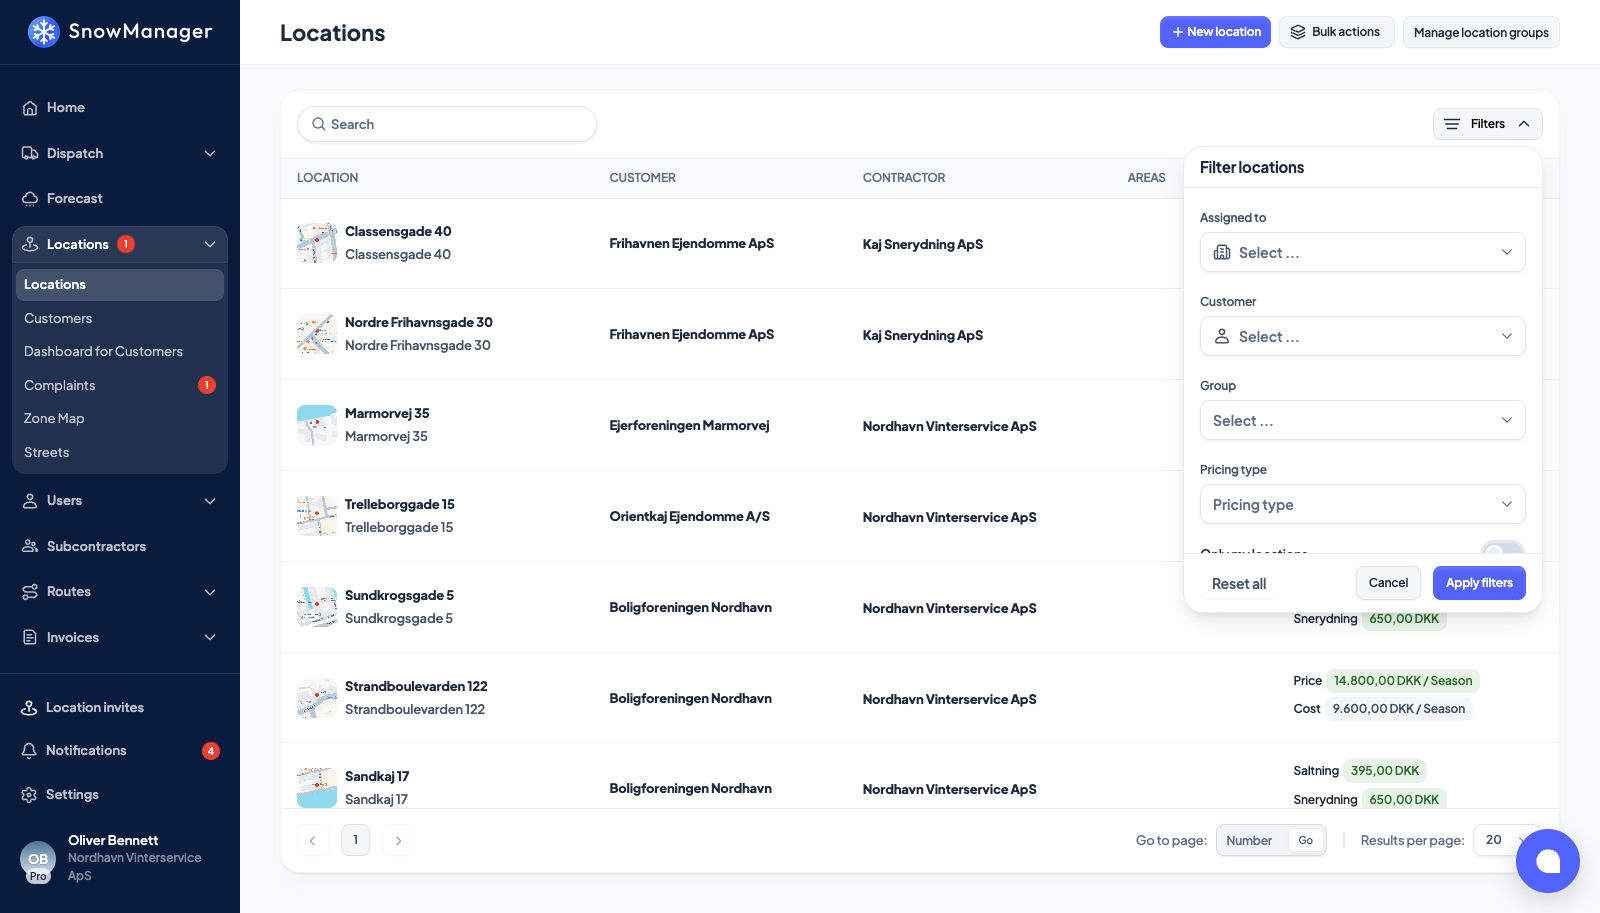Click Apply filters
Image resolution: width=1600 pixels, height=913 pixels.
(x=1479, y=583)
